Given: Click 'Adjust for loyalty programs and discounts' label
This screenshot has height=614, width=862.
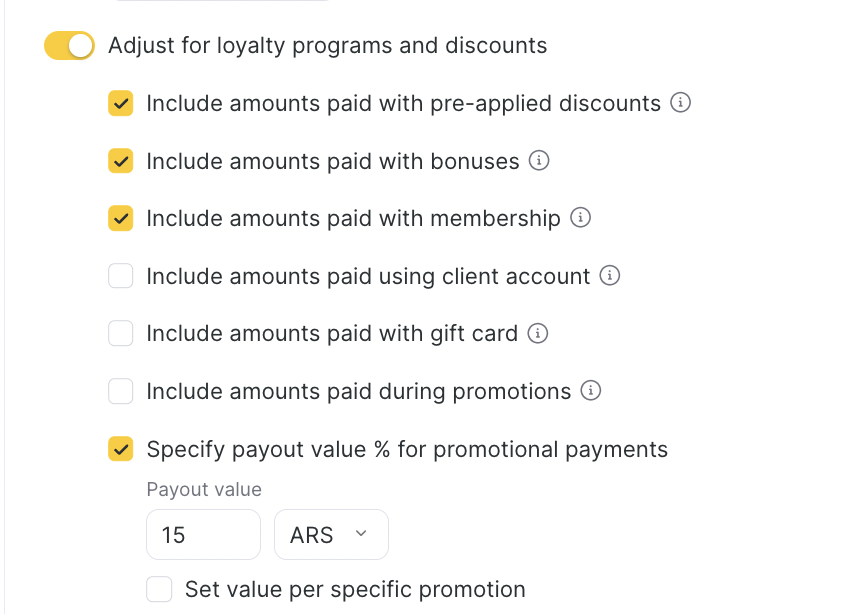Looking at the screenshot, I should point(327,46).
